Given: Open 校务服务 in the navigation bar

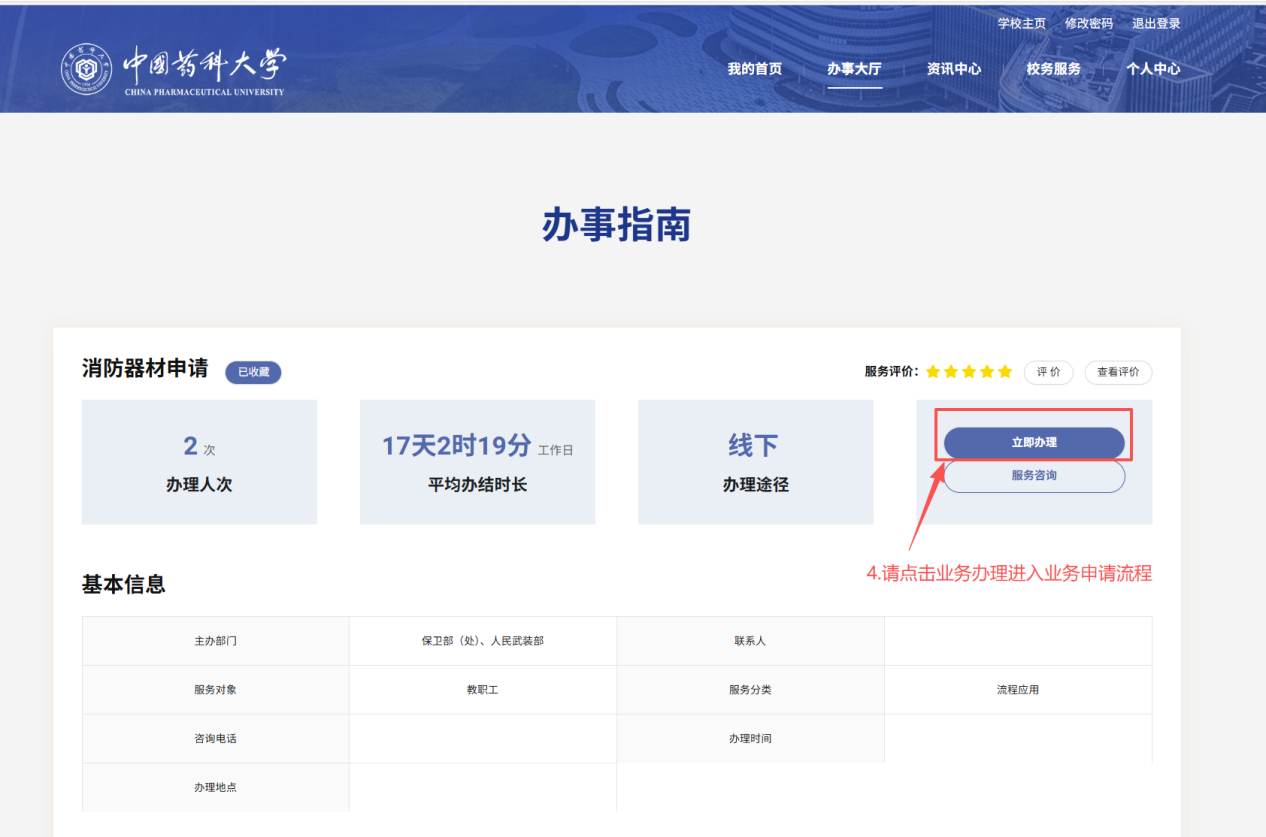Looking at the screenshot, I should (1053, 69).
